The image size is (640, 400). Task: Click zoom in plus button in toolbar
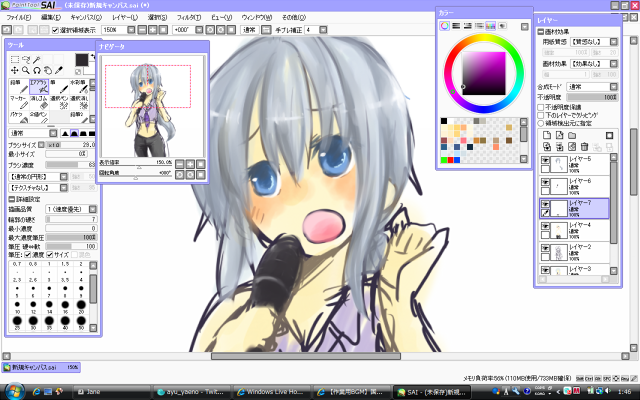click(152, 30)
